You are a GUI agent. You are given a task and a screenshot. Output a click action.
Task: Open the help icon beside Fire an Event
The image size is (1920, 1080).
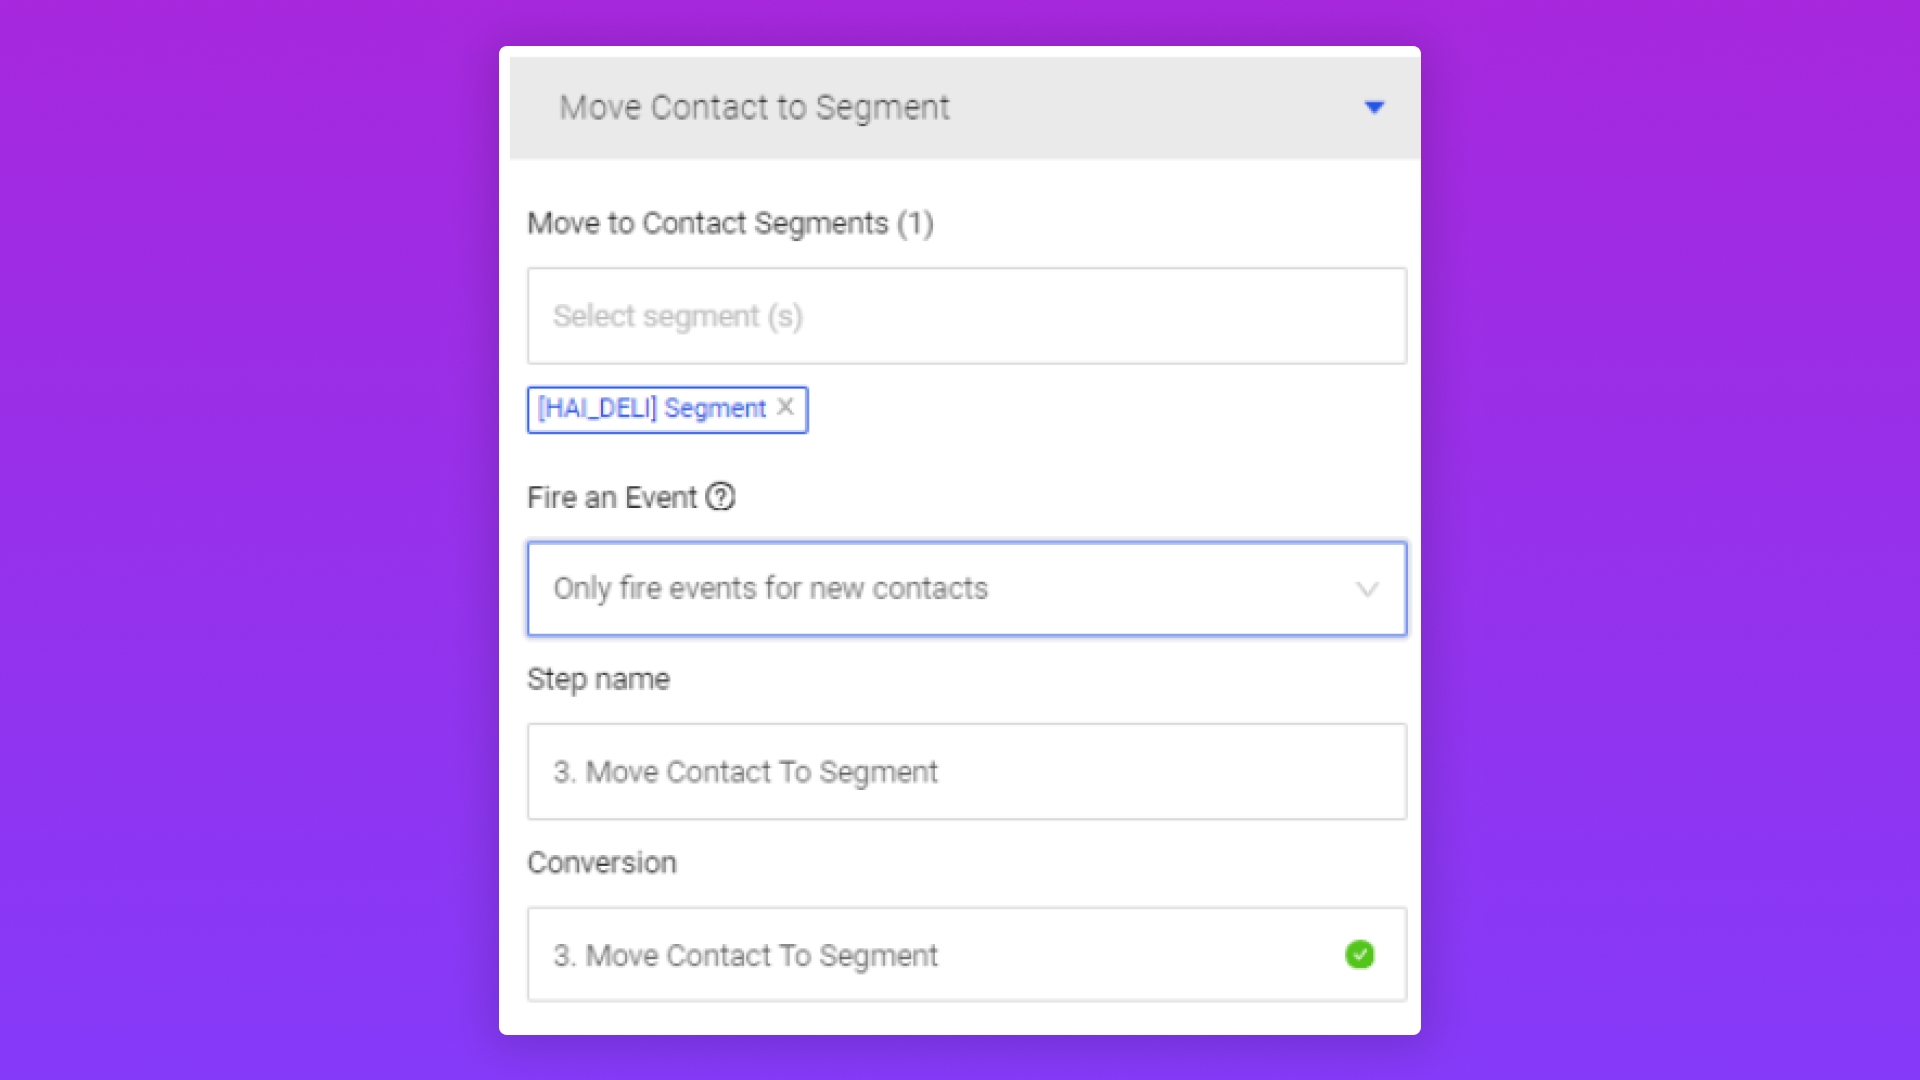tap(720, 497)
